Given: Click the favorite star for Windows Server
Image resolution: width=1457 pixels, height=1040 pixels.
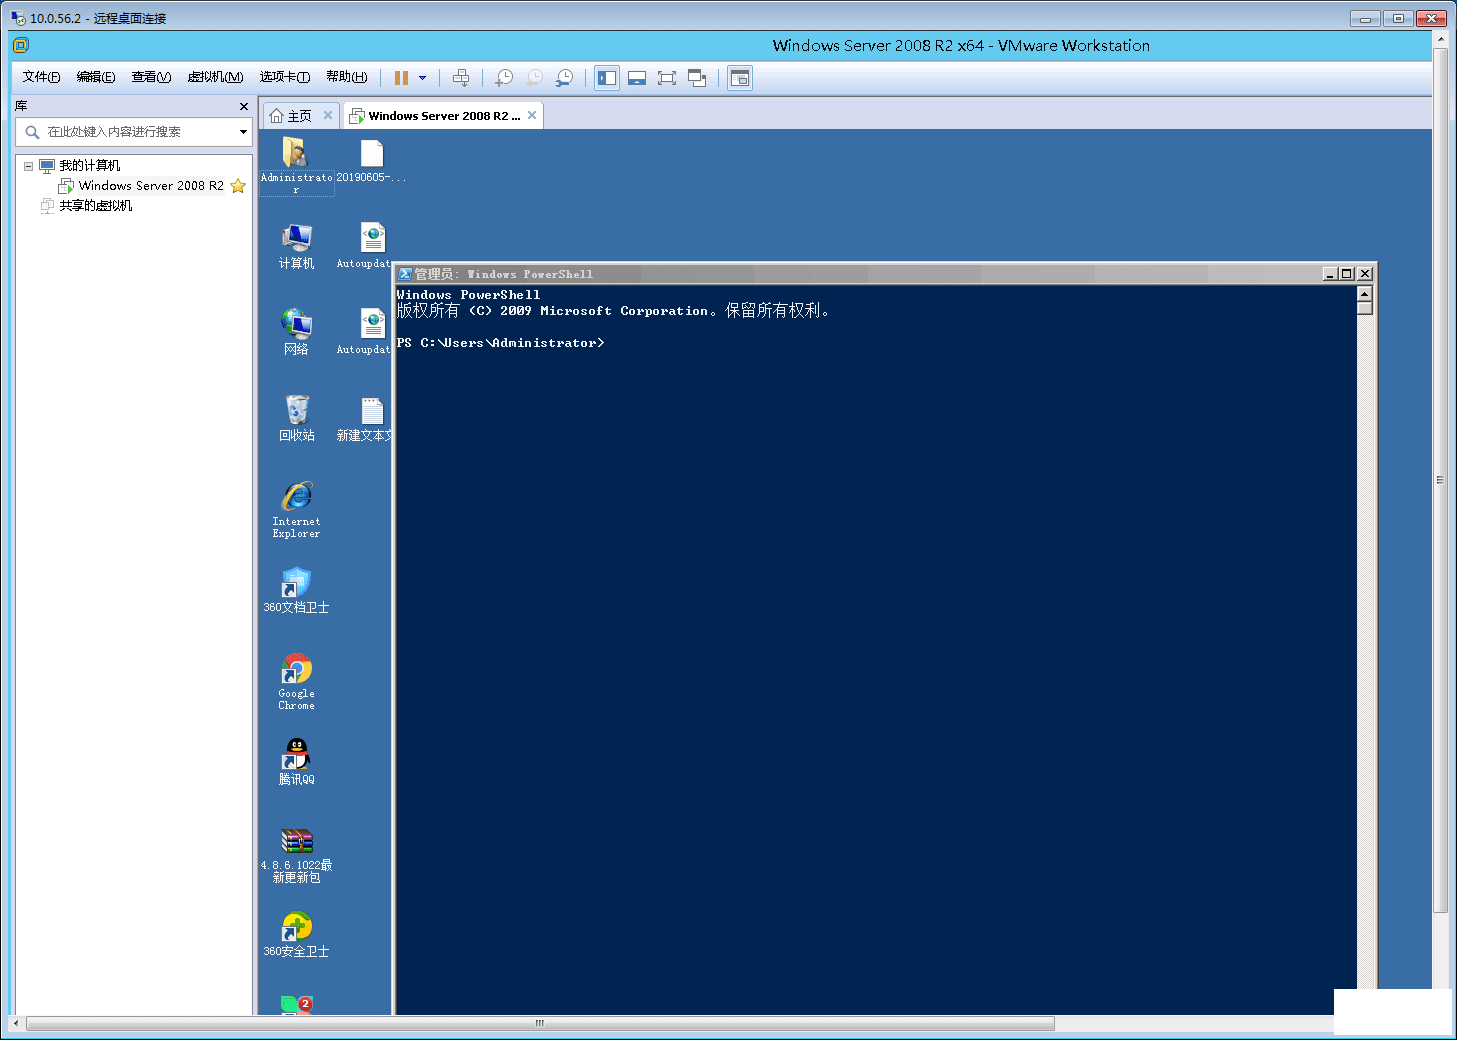Looking at the screenshot, I should (238, 186).
